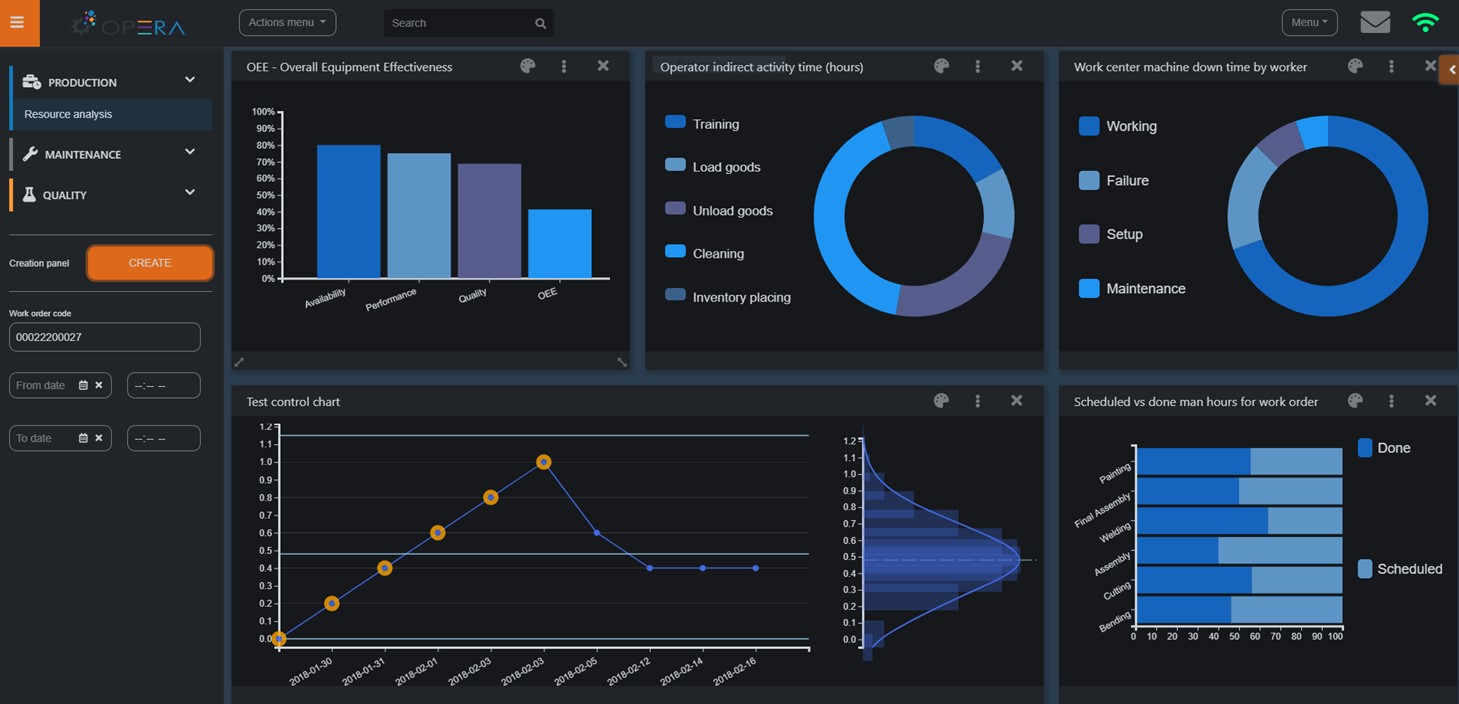
Task: Open three-dot options on Operator indirect activity widget
Action: point(977,66)
